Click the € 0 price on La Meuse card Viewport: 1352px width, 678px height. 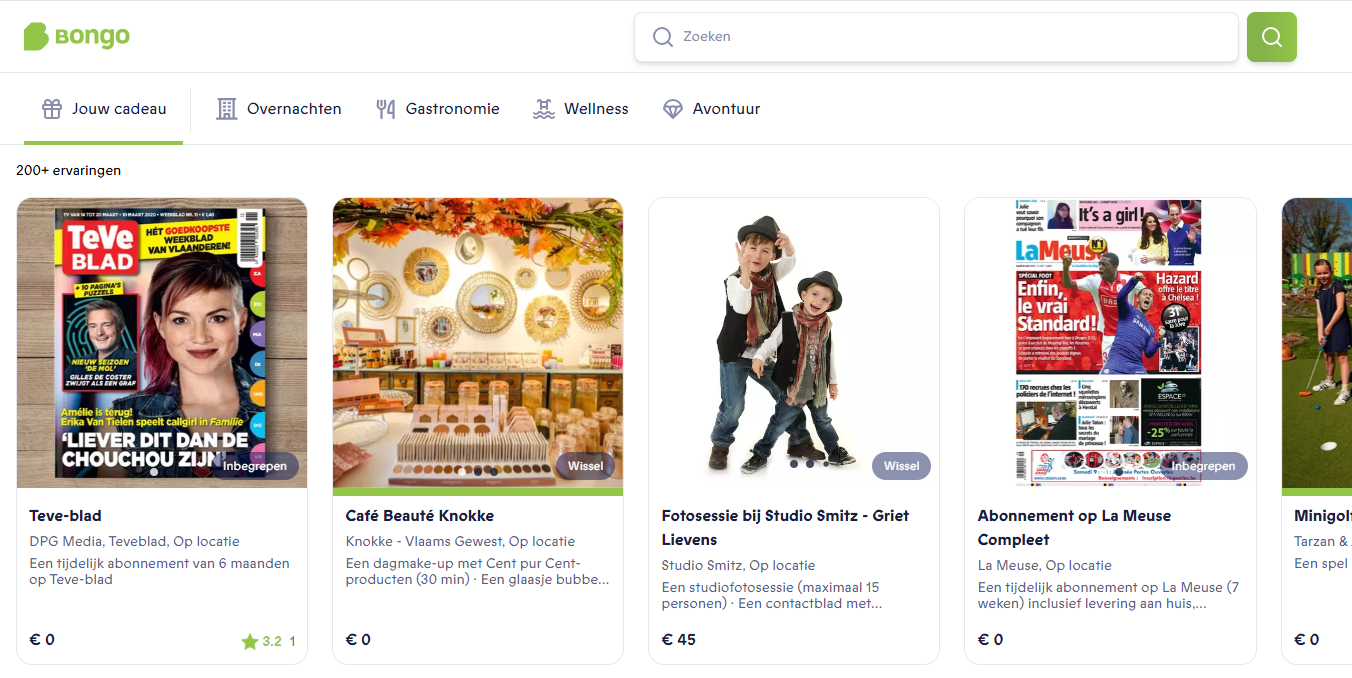990,640
